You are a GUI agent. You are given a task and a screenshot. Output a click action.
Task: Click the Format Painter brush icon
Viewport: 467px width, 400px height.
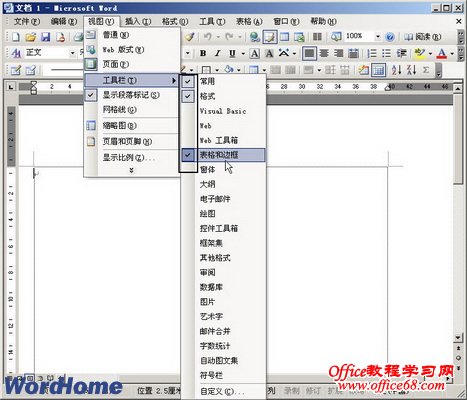(190, 37)
